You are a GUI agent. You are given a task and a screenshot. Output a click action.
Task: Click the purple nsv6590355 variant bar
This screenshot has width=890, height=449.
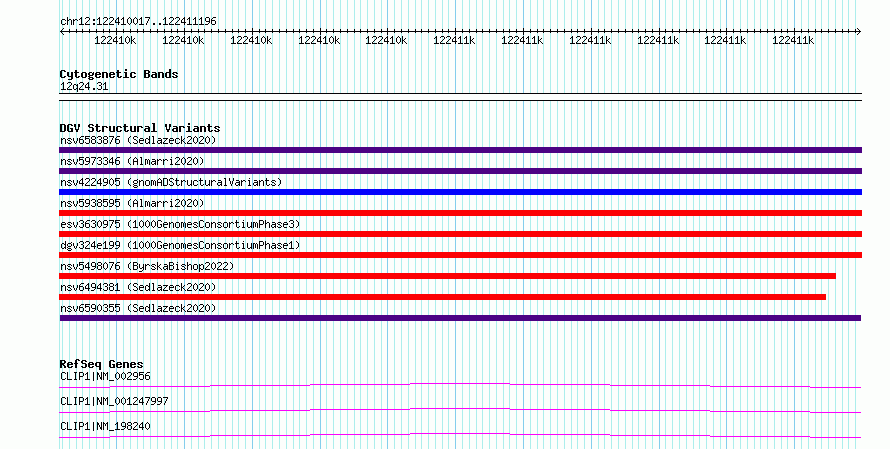[460, 318]
